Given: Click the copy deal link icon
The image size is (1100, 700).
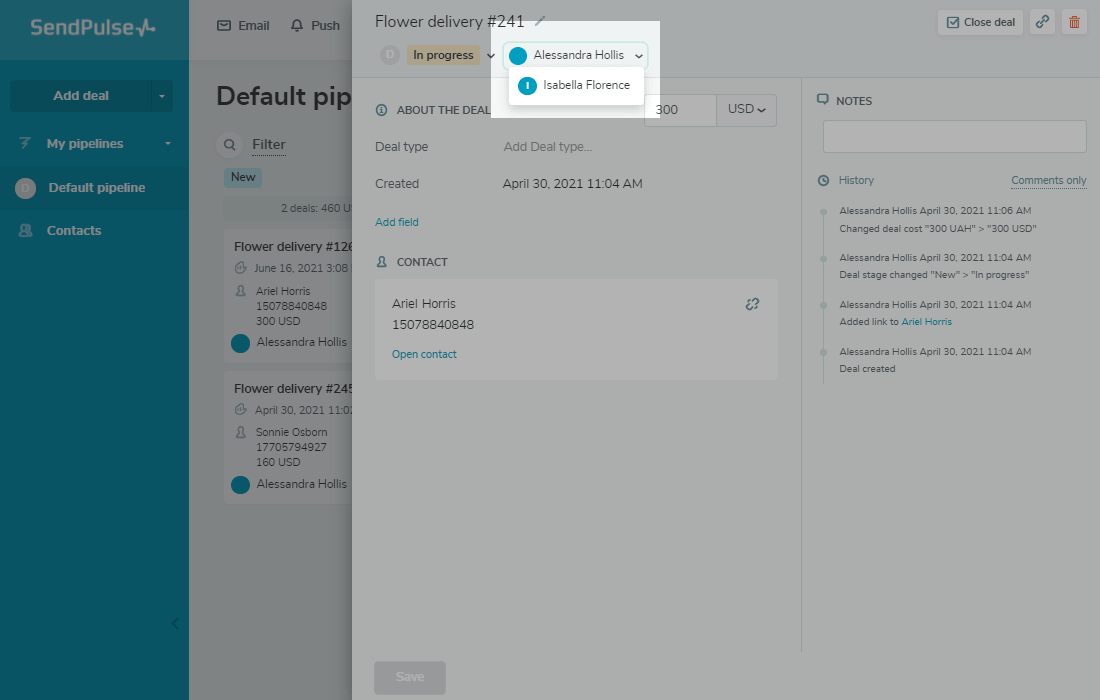Looking at the screenshot, I should (1042, 22).
